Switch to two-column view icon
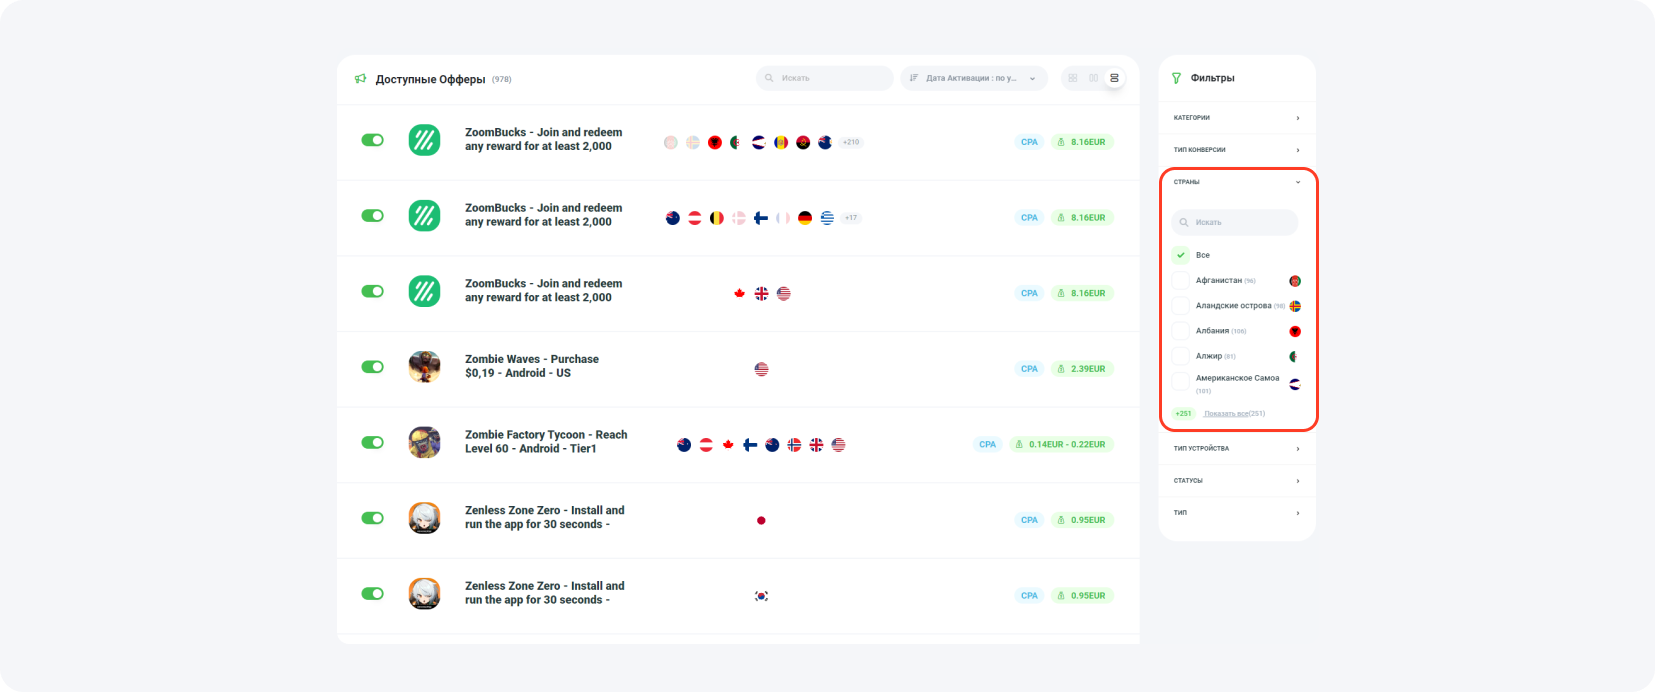 (1093, 78)
